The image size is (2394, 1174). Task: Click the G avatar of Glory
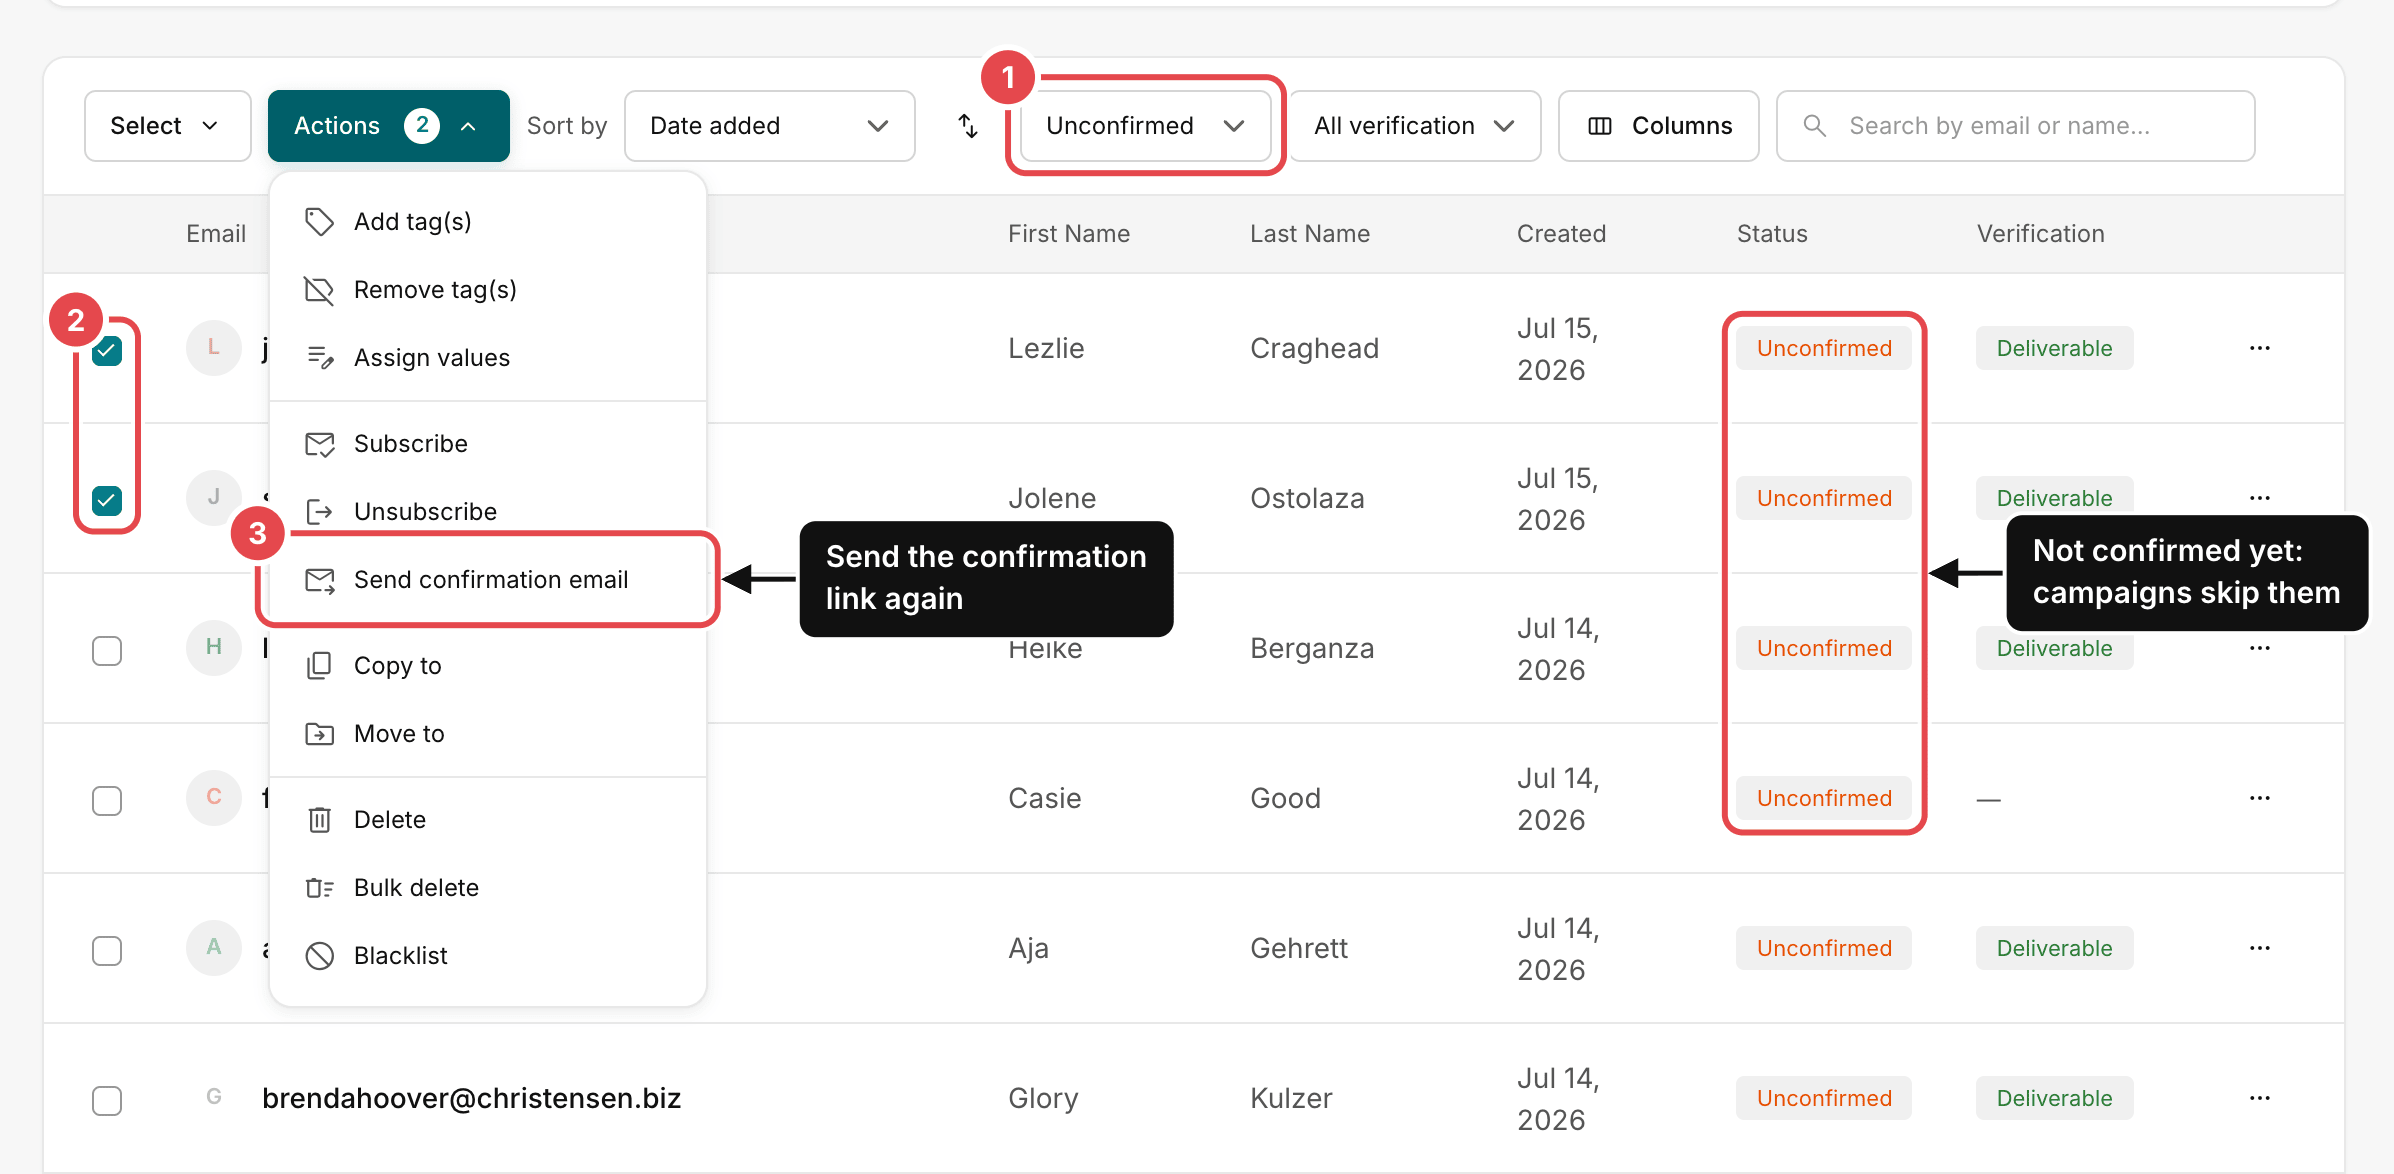click(x=213, y=1098)
